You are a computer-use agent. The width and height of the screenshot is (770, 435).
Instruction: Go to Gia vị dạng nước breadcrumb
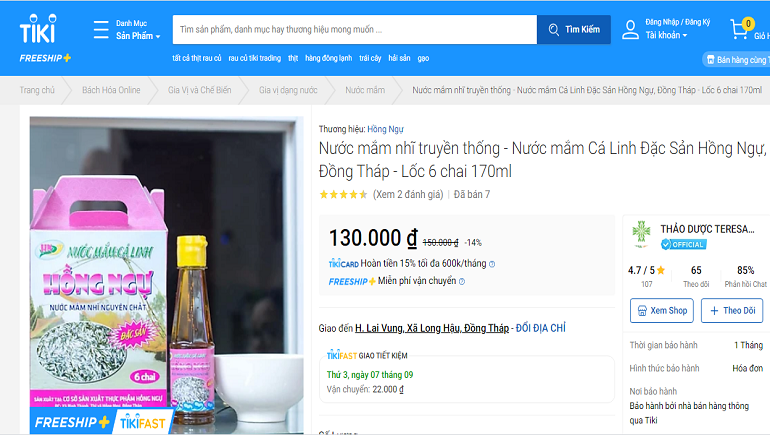(x=288, y=90)
